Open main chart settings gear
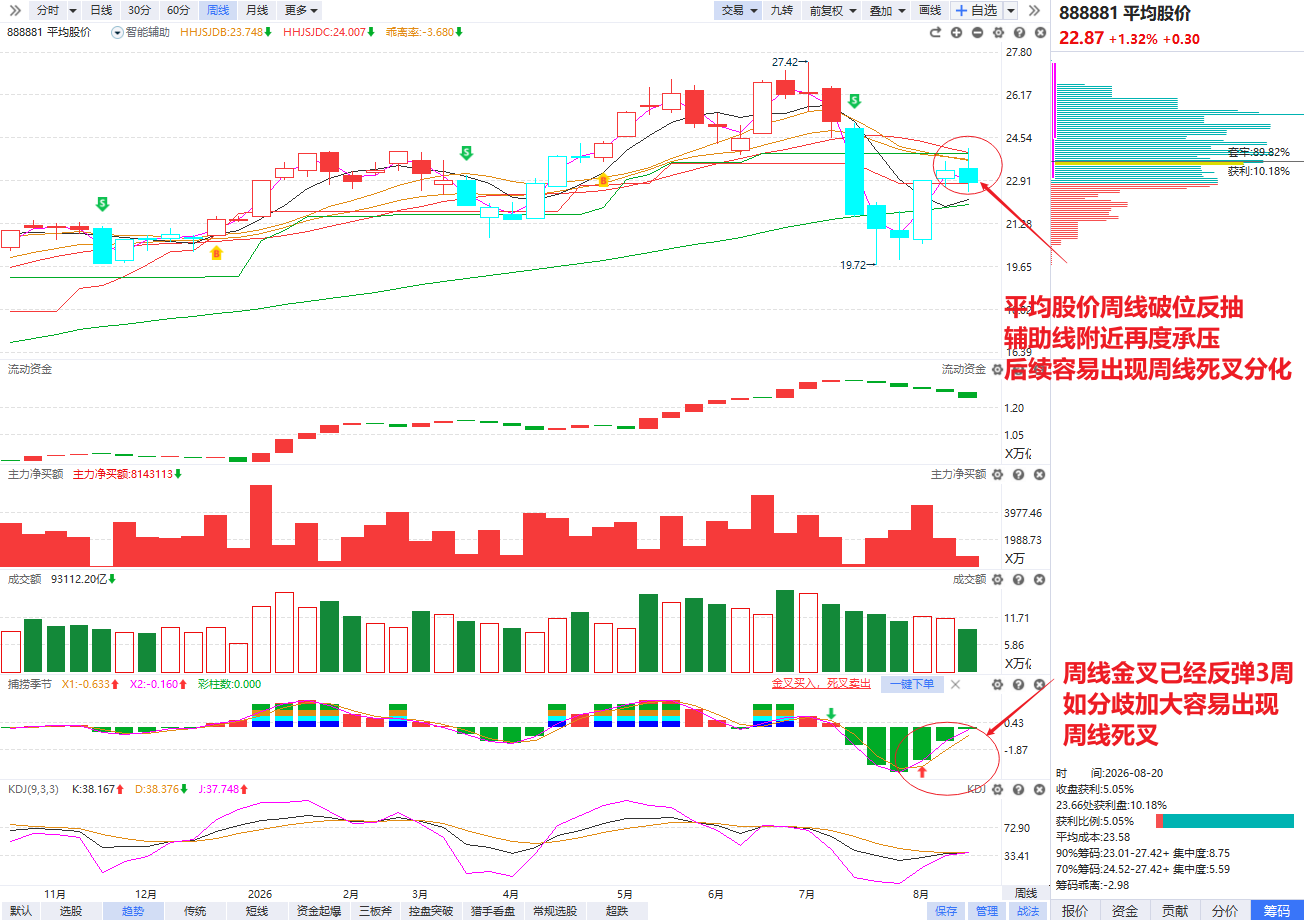 [996, 32]
